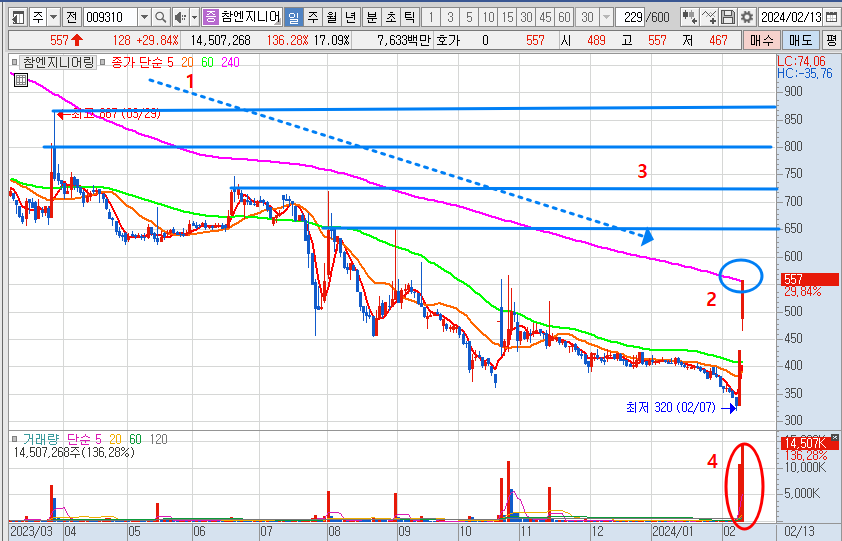The height and width of the screenshot is (541, 842).
Task: Switch to the 분 minute chart
Action: click(x=372, y=17)
